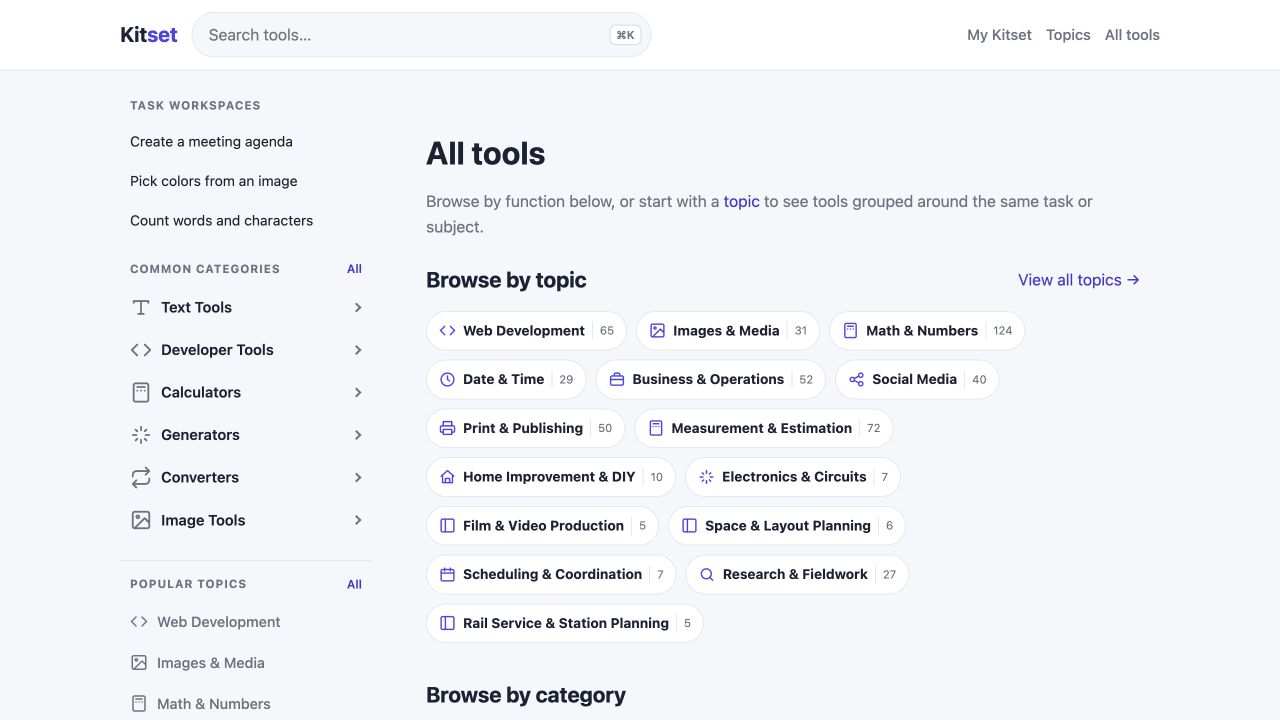
Task: Click the Research & Fieldwork magnifier icon
Action: click(x=706, y=575)
